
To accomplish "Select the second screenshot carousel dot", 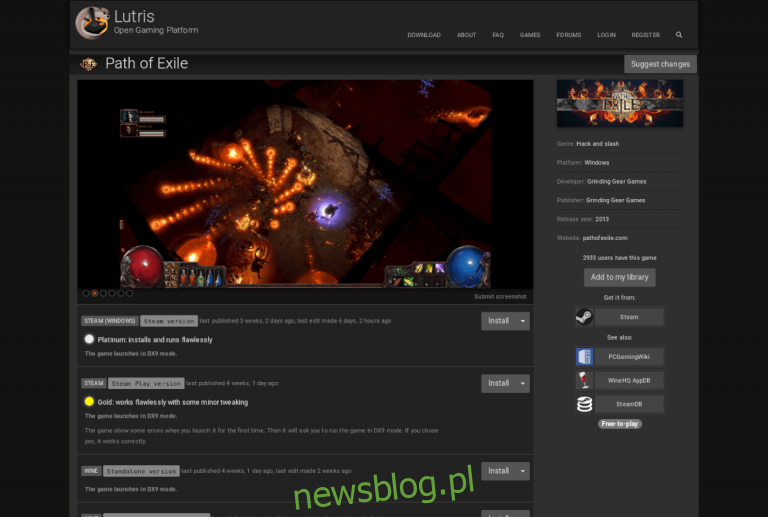I will coord(95,293).
